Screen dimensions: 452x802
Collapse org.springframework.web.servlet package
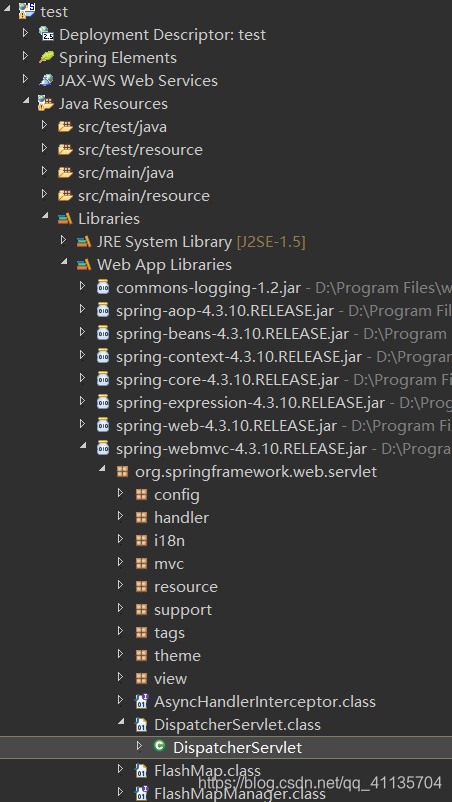[x=101, y=470]
